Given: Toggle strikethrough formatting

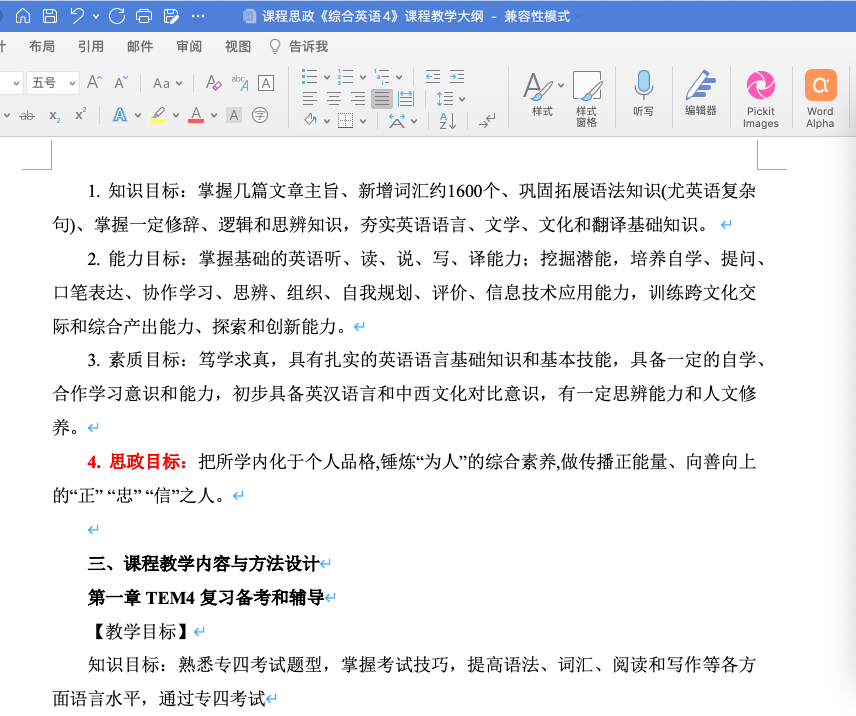Looking at the screenshot, I should [27, 115].
